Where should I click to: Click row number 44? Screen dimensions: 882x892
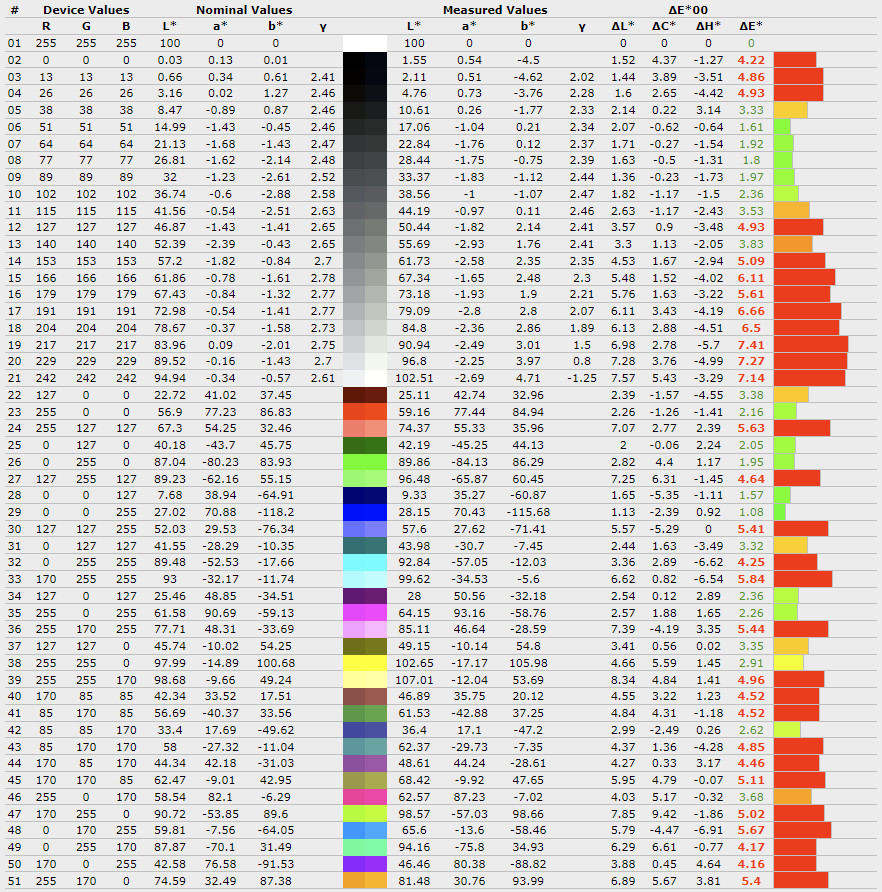coord(14,763)
